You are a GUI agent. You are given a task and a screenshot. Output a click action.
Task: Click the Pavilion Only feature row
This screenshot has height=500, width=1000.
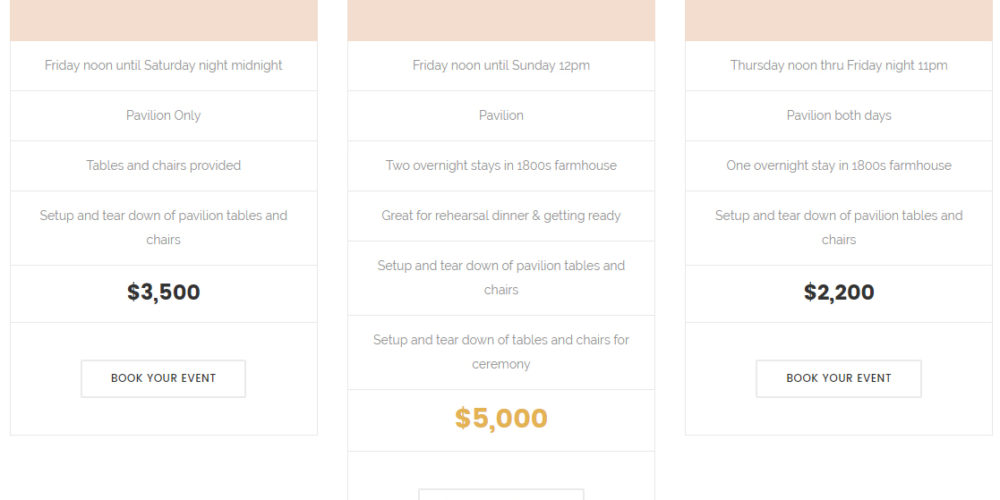[163, 115]
